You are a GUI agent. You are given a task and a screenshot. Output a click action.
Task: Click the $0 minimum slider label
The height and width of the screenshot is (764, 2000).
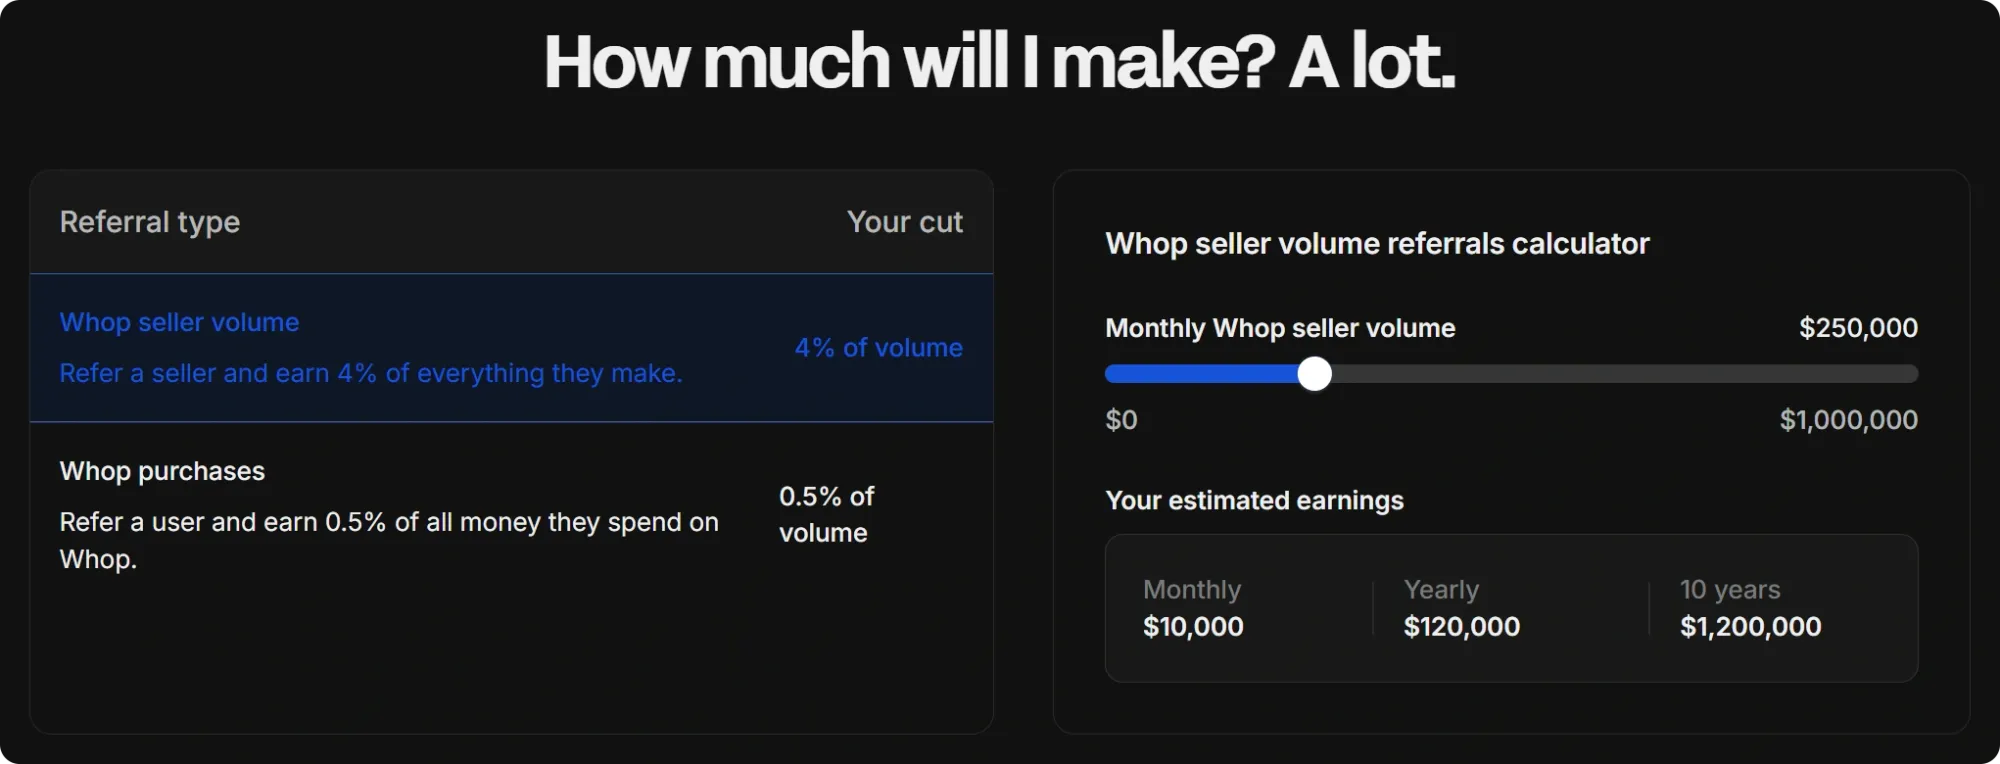pos(1121,420)
